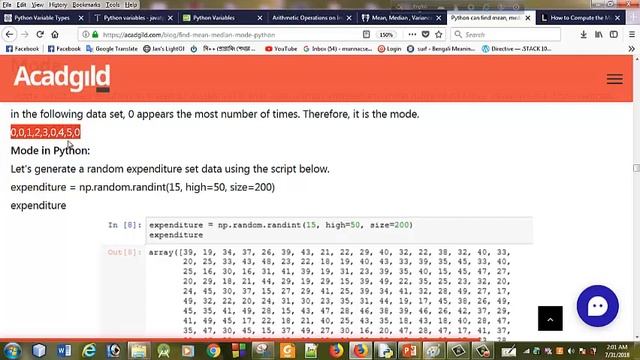This screenshot has height=360, width=640.
Task: Switch to Python Variable Types tab
Action: [x=41, y=18]
